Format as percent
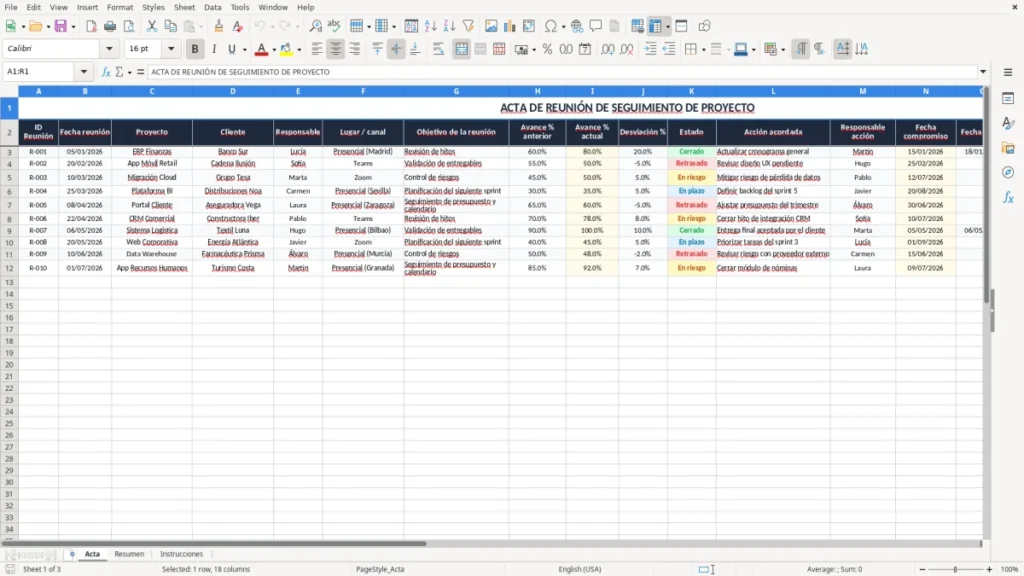 [x=547, y=49]
